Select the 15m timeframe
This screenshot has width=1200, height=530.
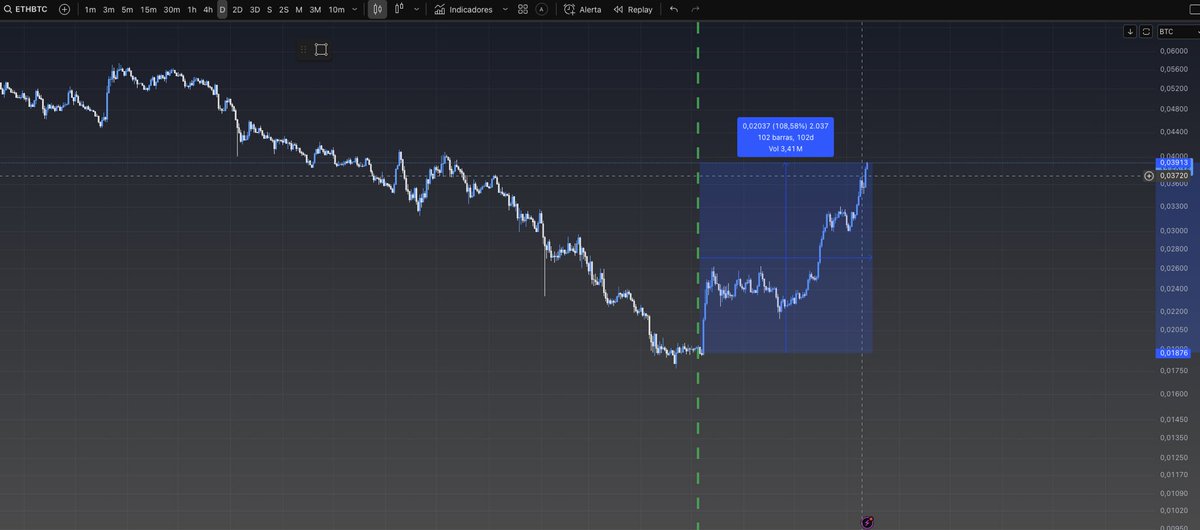[x=148, y=9]
